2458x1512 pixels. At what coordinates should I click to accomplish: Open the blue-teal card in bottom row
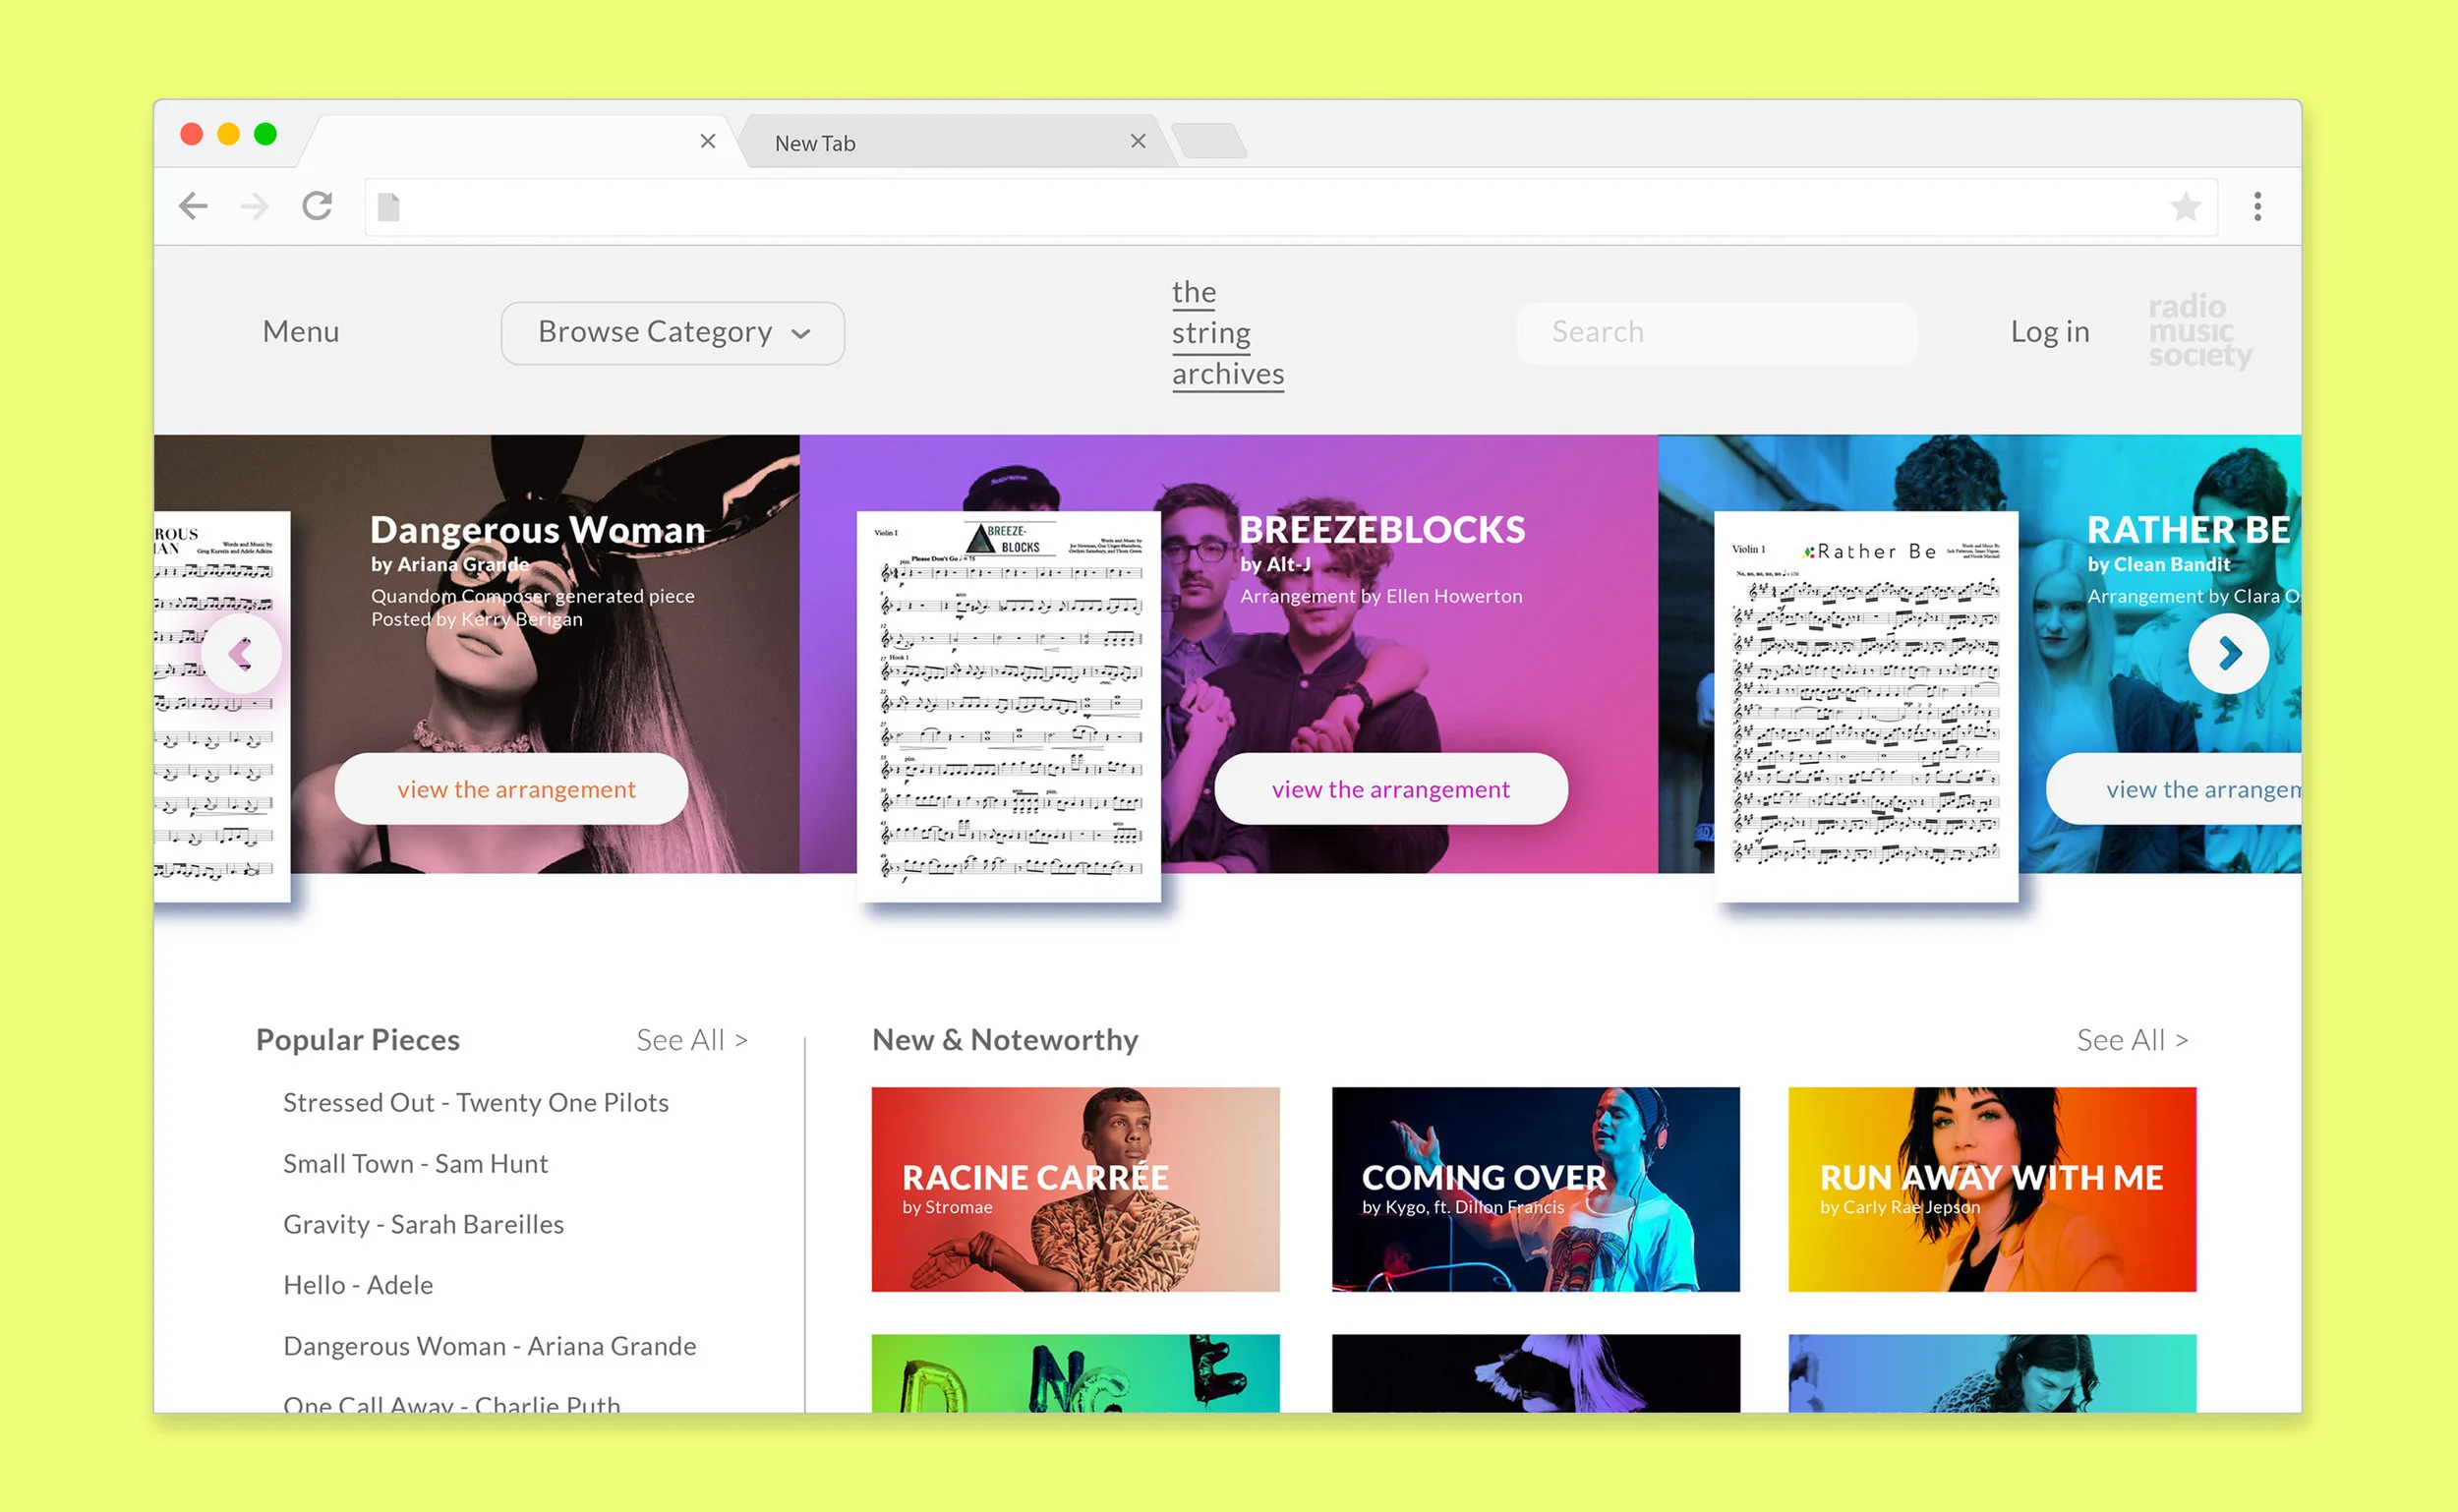(1991, 1373)
